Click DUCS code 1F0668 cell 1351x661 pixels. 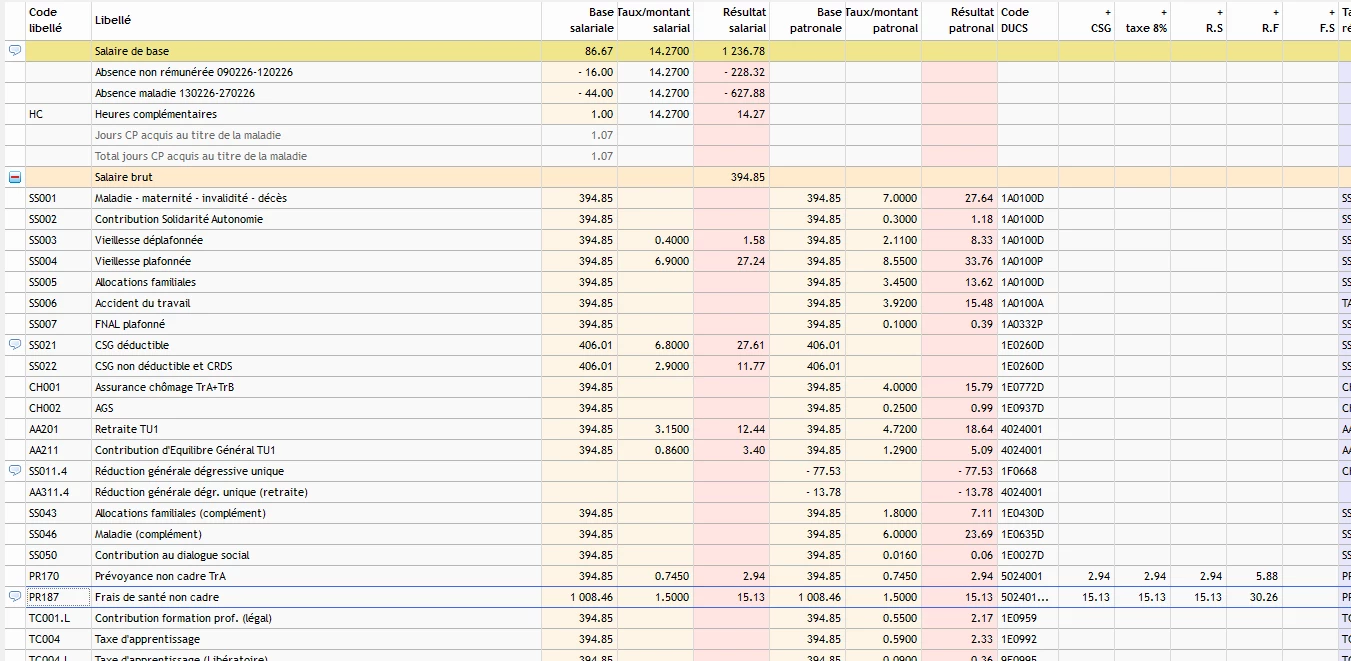1020,471
